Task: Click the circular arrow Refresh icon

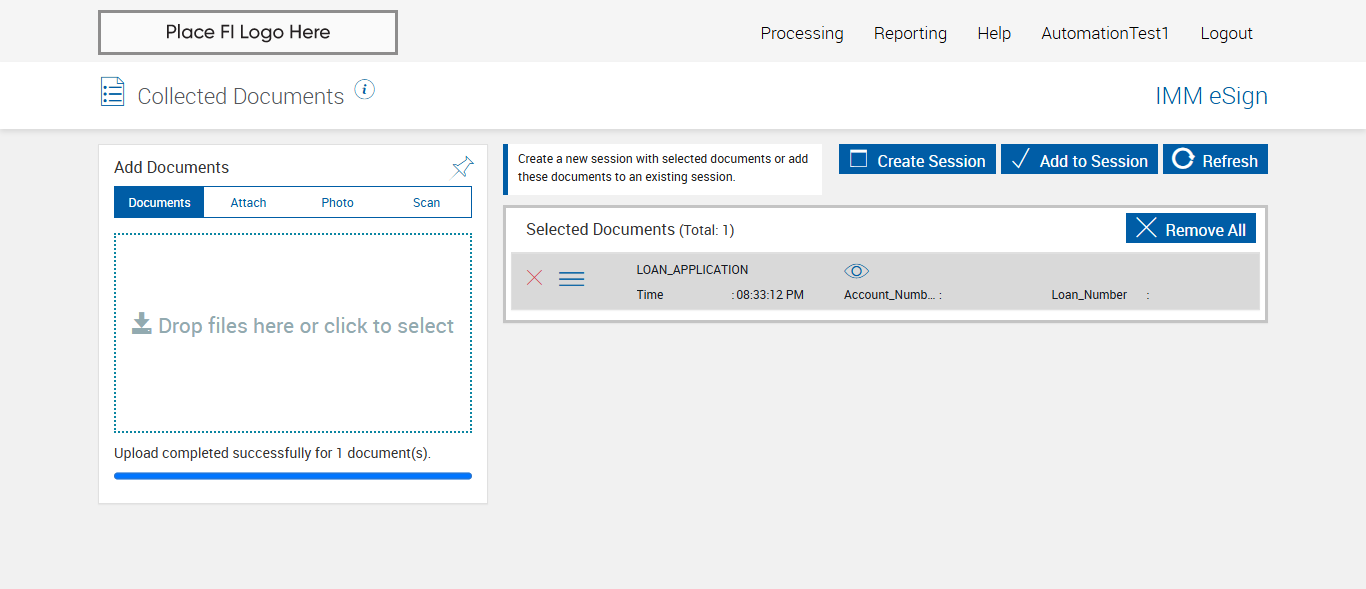Action: coord(1183,160)
